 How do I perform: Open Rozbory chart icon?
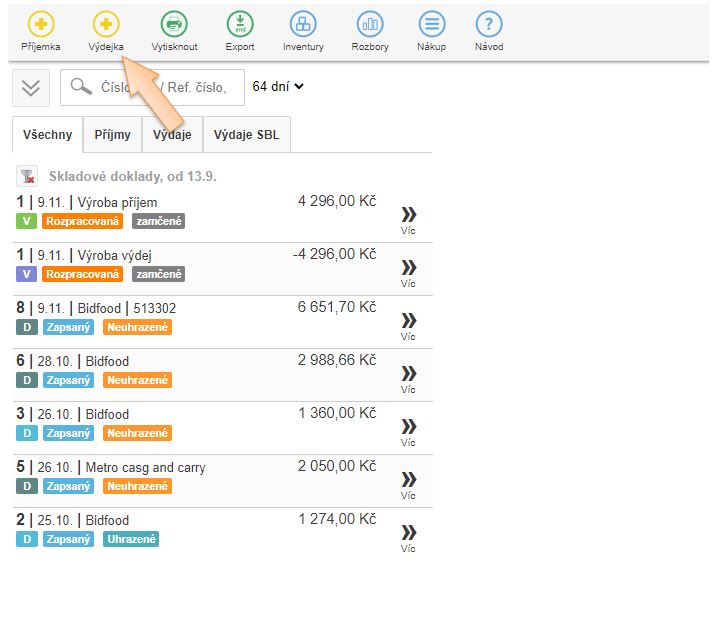pyautogui.click(x=370, y=24)
